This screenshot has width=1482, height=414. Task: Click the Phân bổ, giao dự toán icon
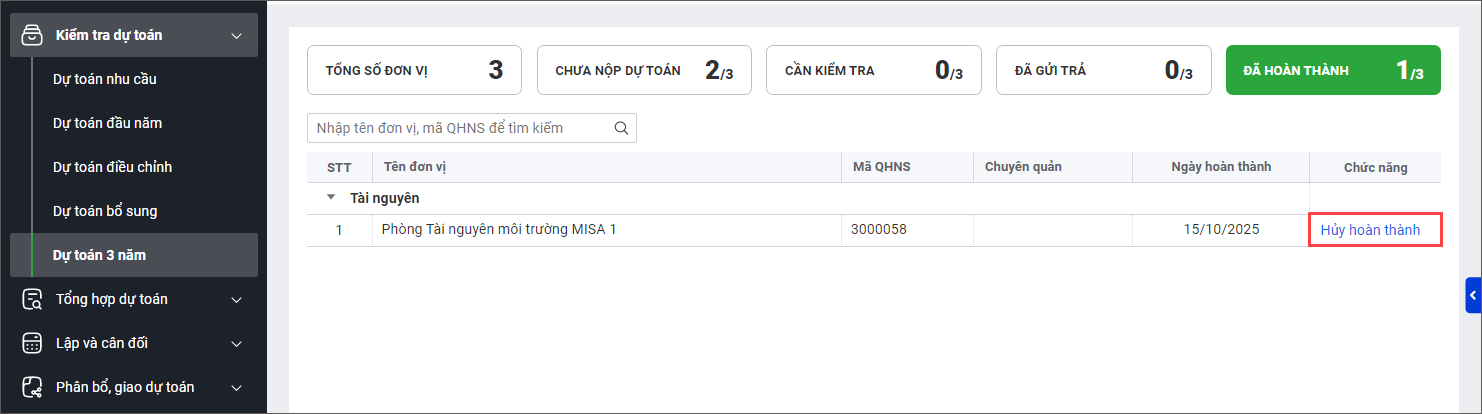pyautogui.click(x=32, y=387)
